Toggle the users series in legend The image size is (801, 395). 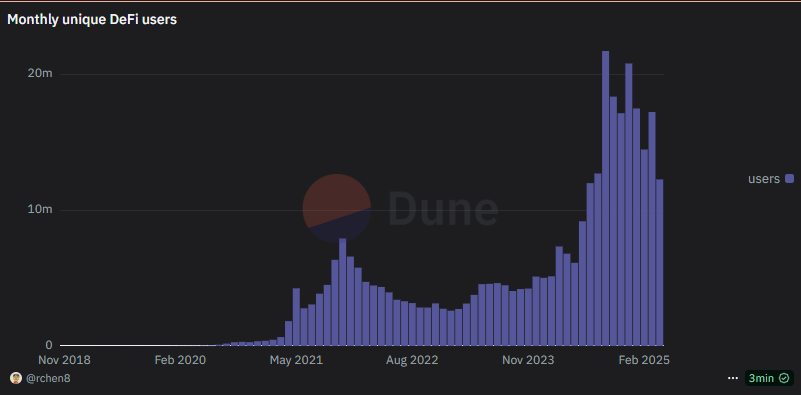(x=771, y=179)
